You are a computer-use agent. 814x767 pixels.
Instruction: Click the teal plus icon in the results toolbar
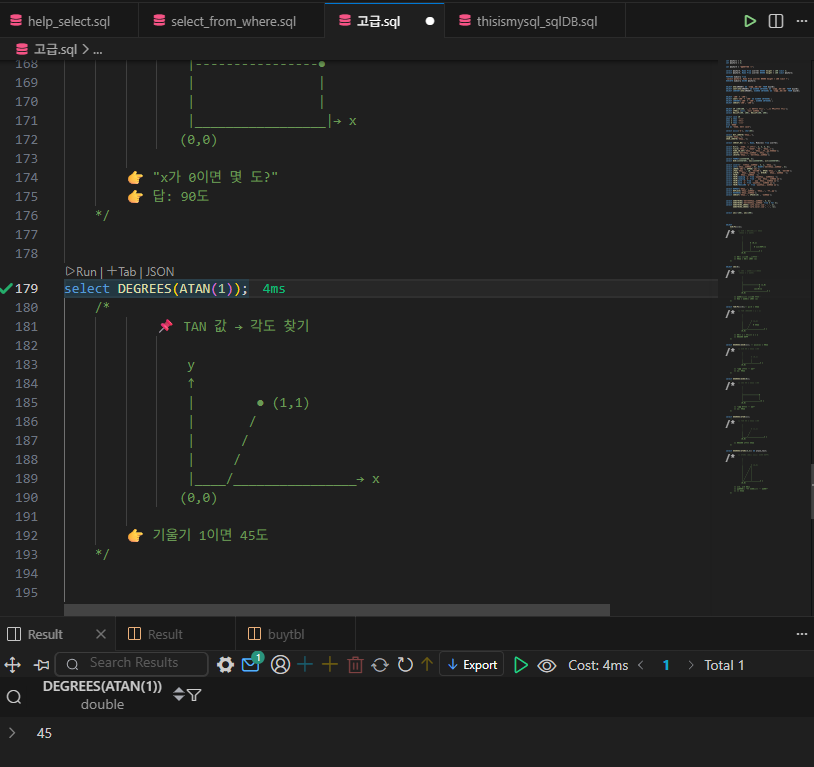tap(305, 665)
